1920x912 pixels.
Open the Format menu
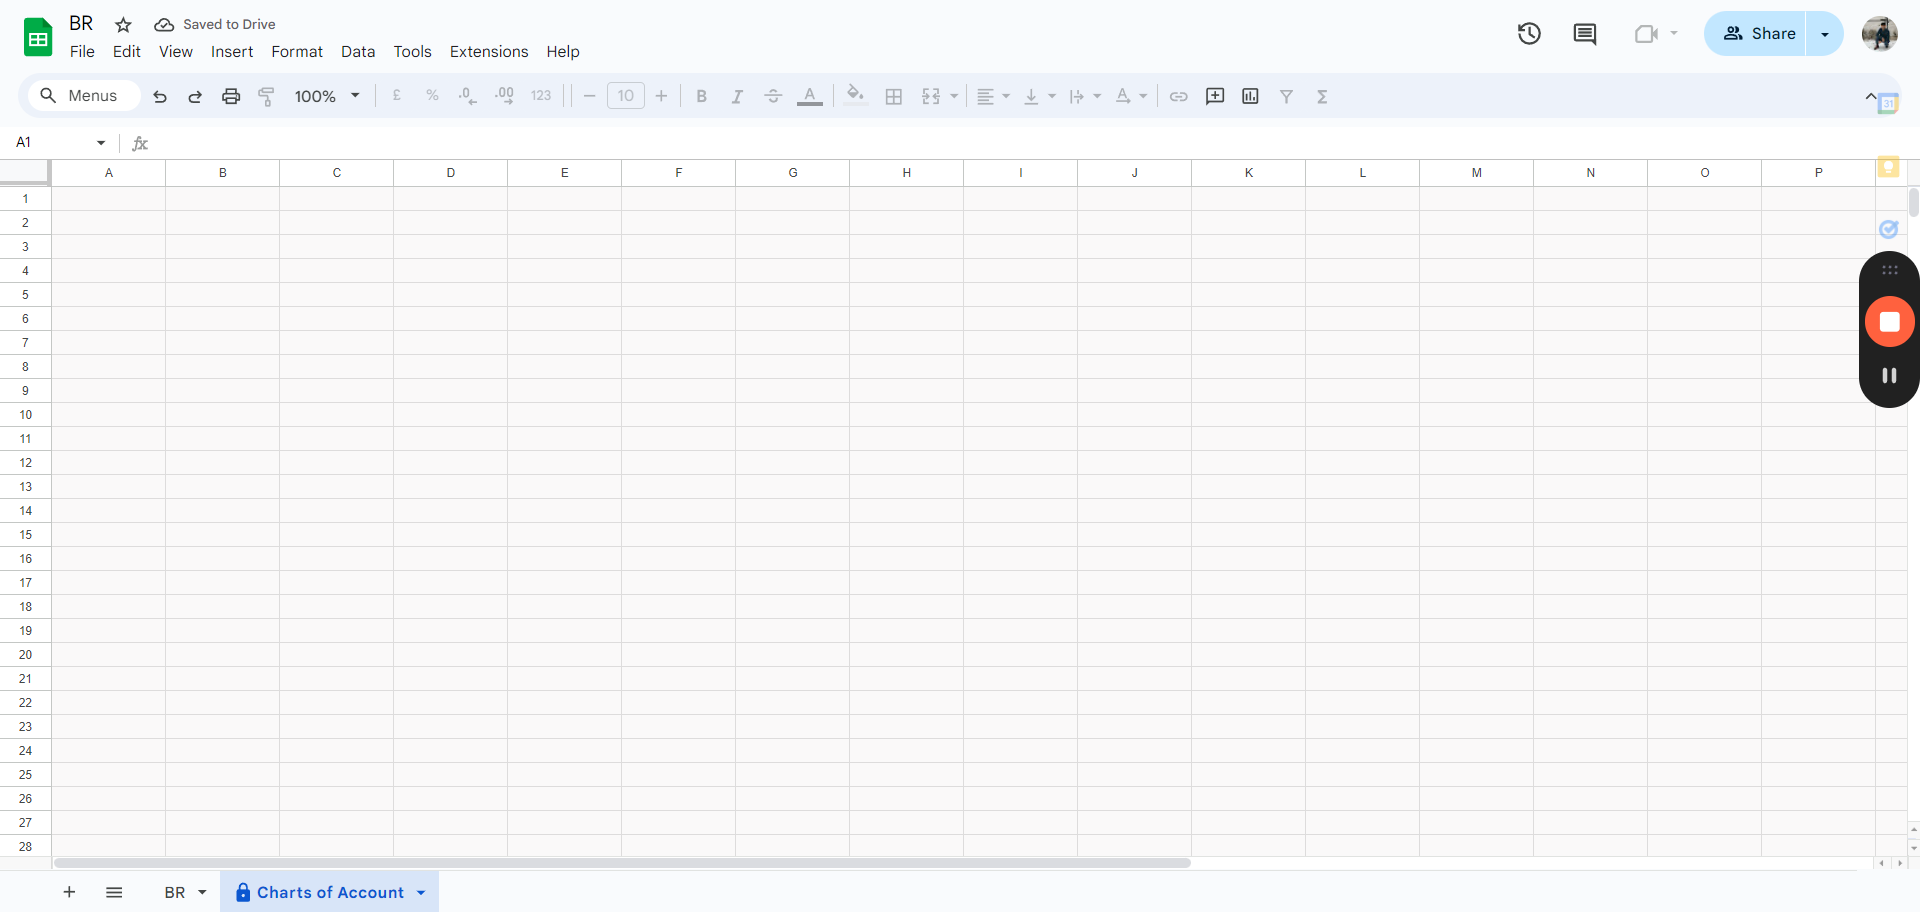pos(297,52)
